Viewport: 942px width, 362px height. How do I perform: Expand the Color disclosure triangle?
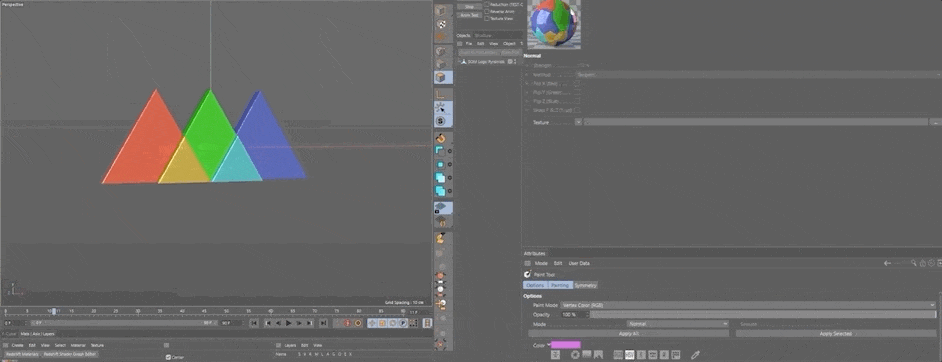tap(549, 345)
